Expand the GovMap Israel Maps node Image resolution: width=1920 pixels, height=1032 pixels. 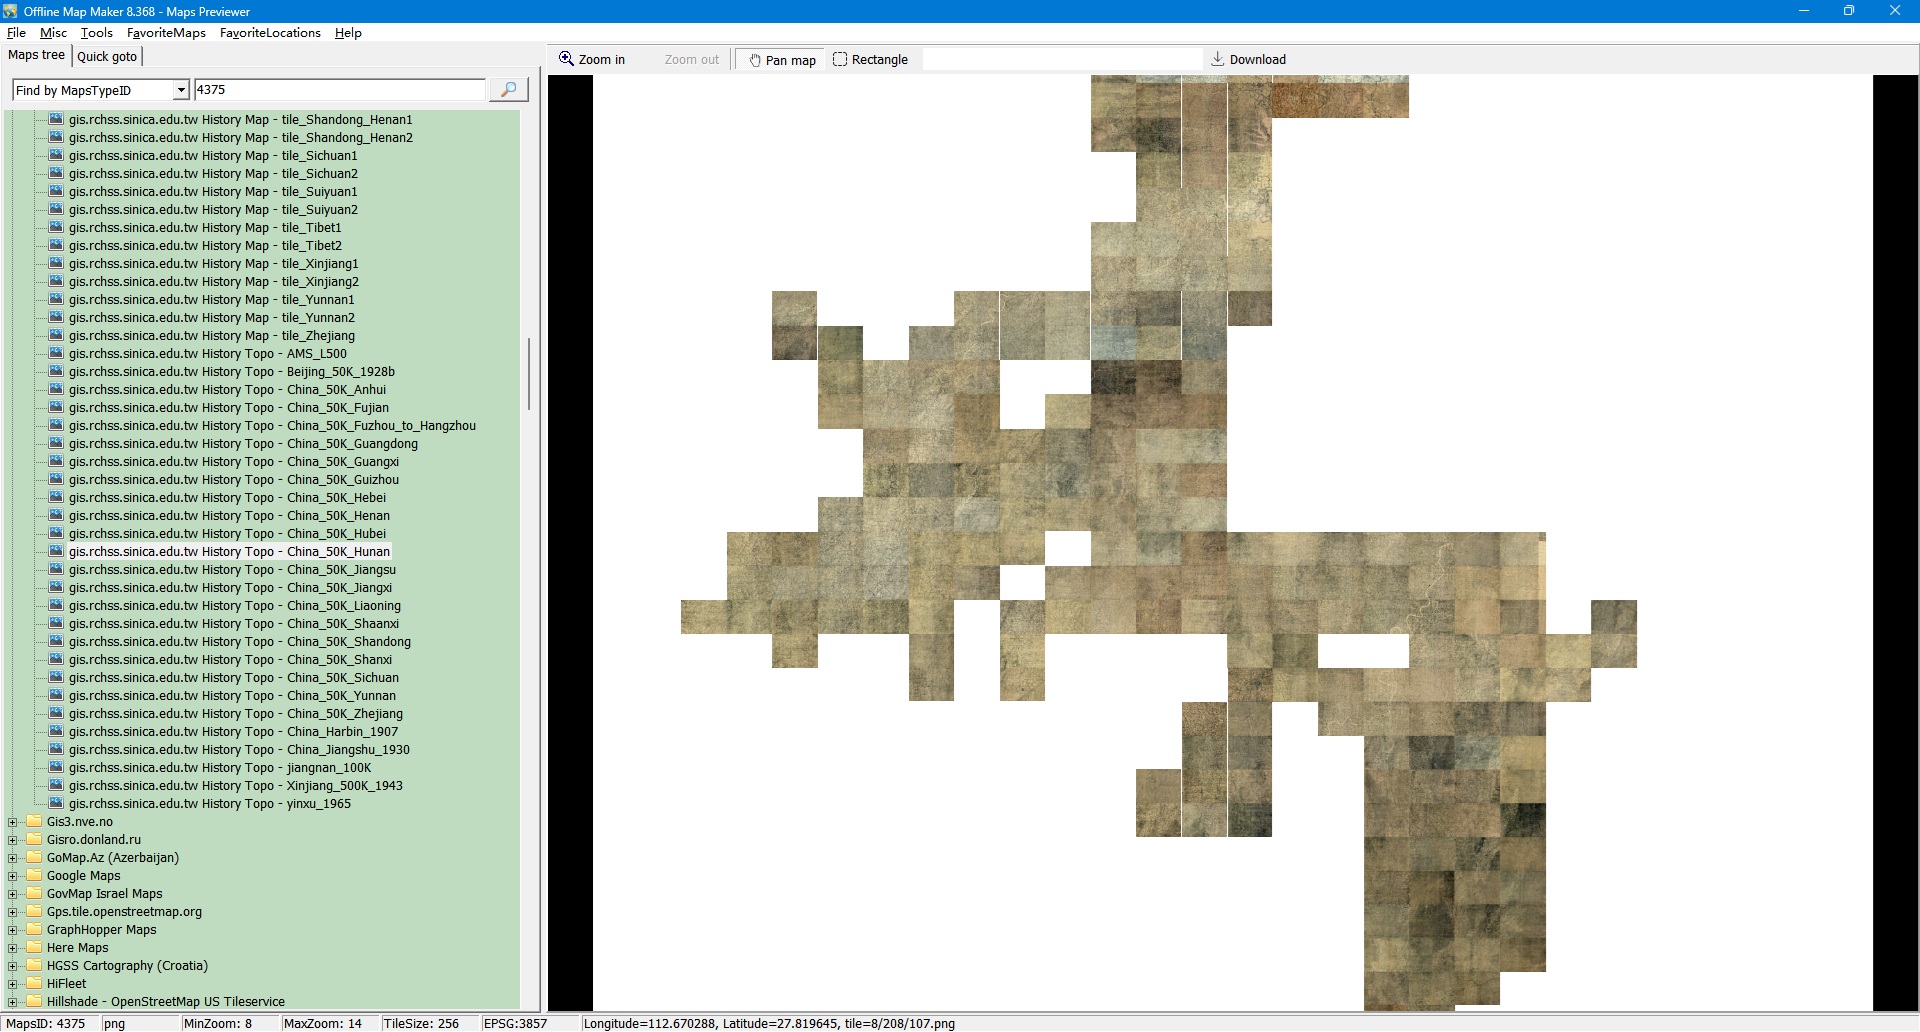tap(13, 895)
